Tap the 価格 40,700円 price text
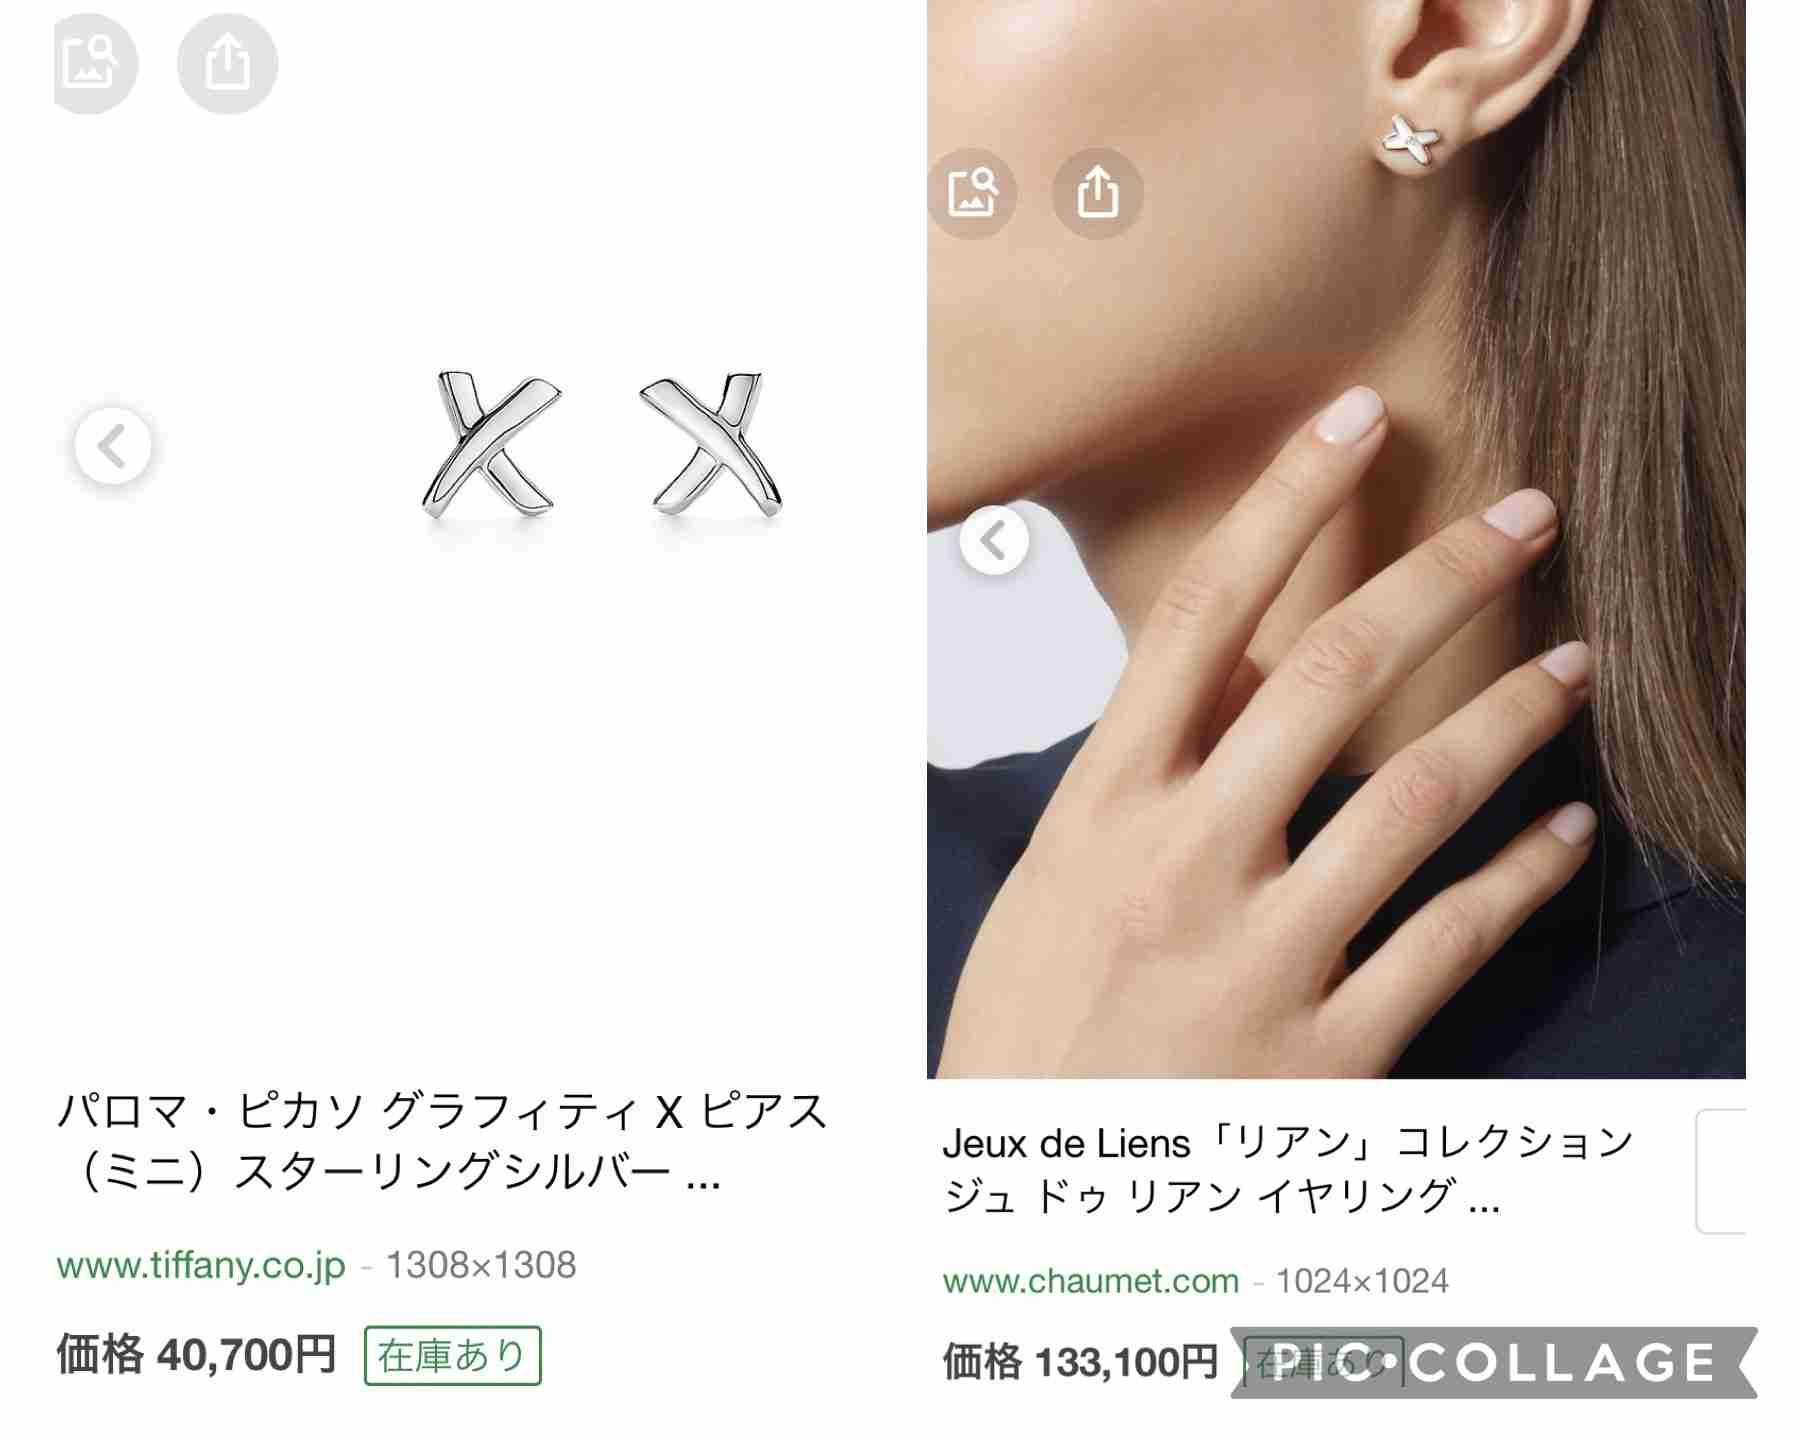Image resolution: width=1800 pixels, height=1440 pixels. coord(196,1355)
